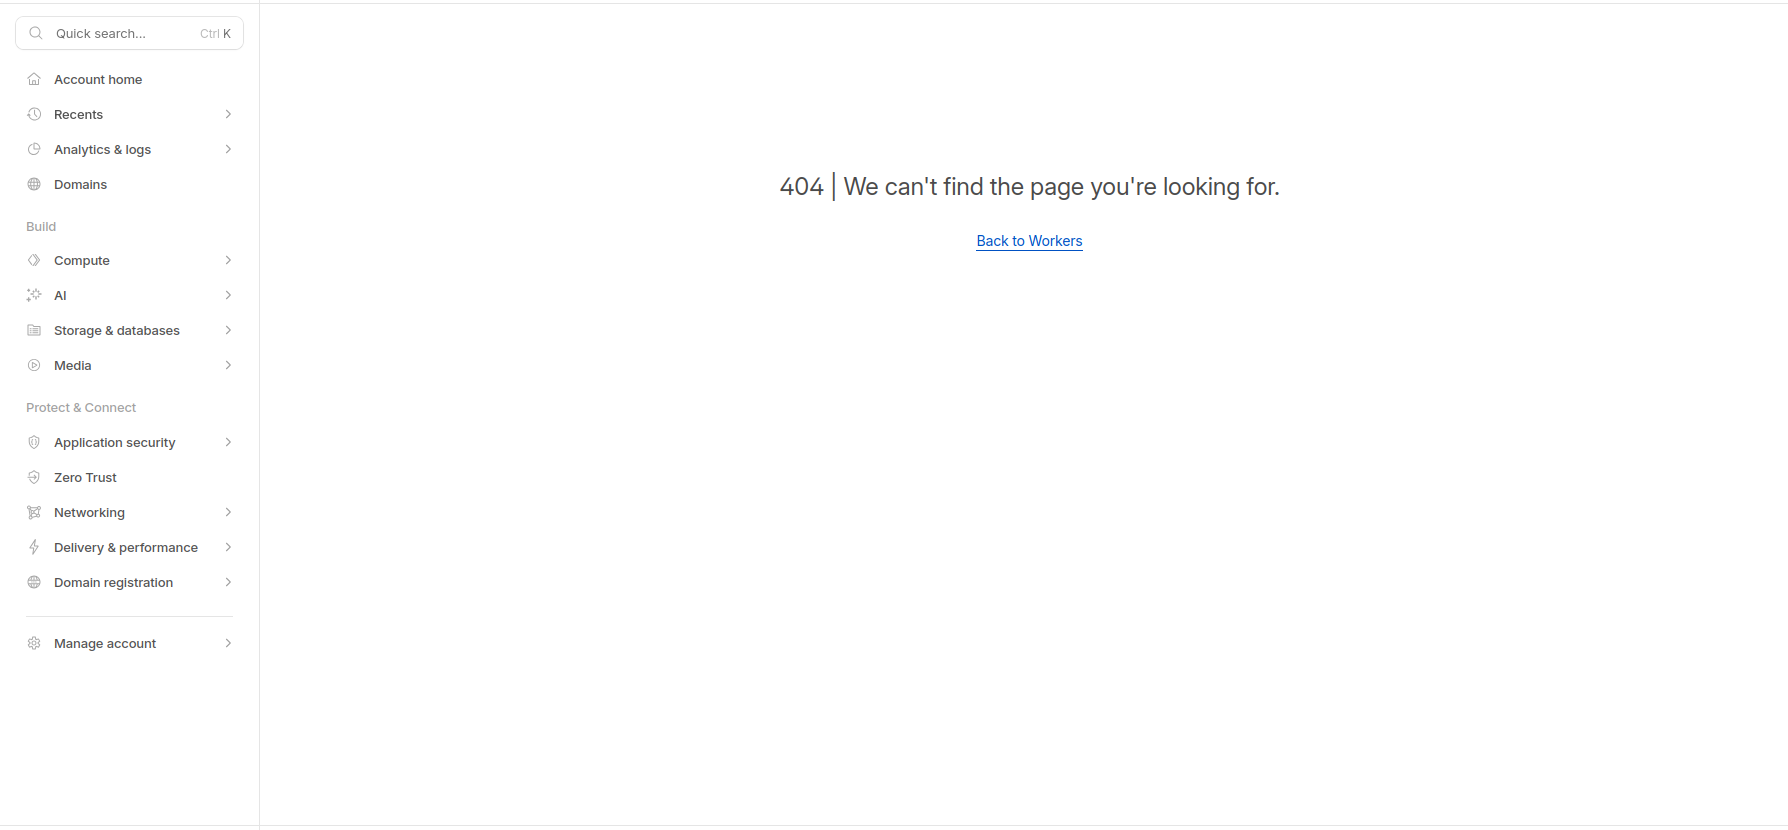Click the Compute diamond icon

pyautogui.click(x=34, y=261)
